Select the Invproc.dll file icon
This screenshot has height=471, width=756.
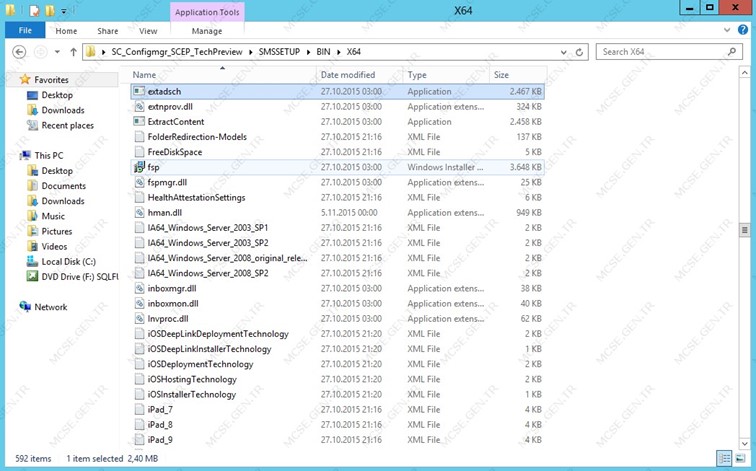coord(139,319)
